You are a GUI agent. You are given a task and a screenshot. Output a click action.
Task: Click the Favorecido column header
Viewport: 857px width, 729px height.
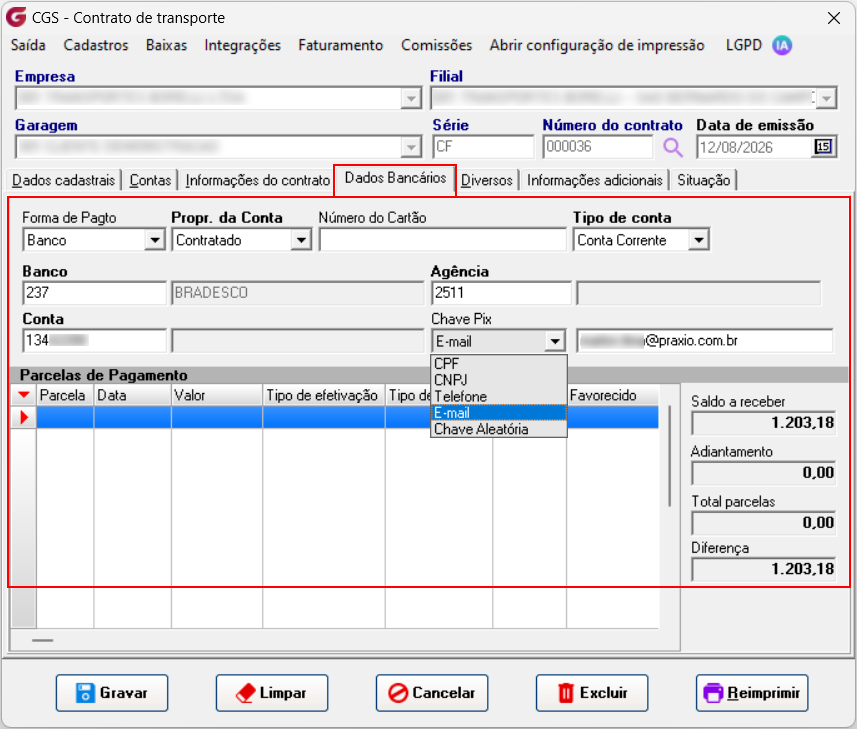(x=613, y=395)
